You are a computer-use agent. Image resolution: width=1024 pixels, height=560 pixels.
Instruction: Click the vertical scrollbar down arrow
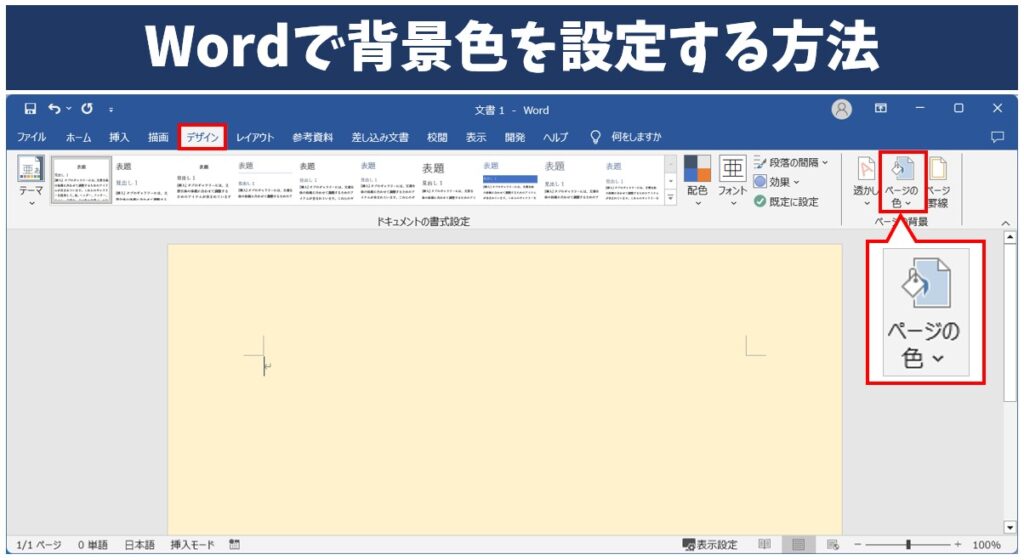[1010, 527]
